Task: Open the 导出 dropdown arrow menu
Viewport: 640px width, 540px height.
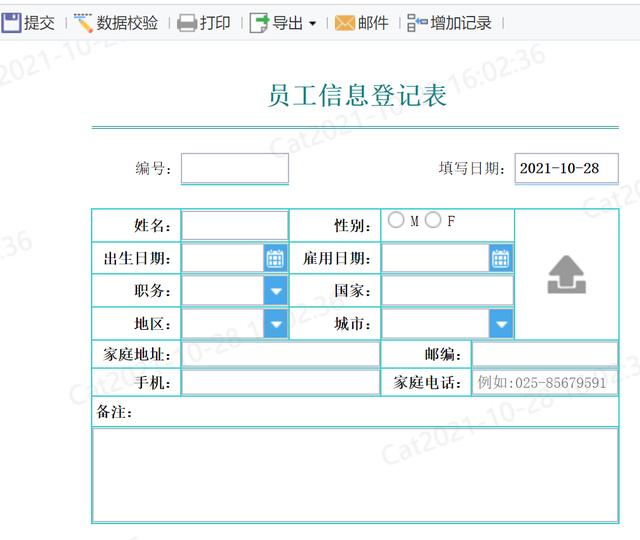Action: tap(313, 23)
